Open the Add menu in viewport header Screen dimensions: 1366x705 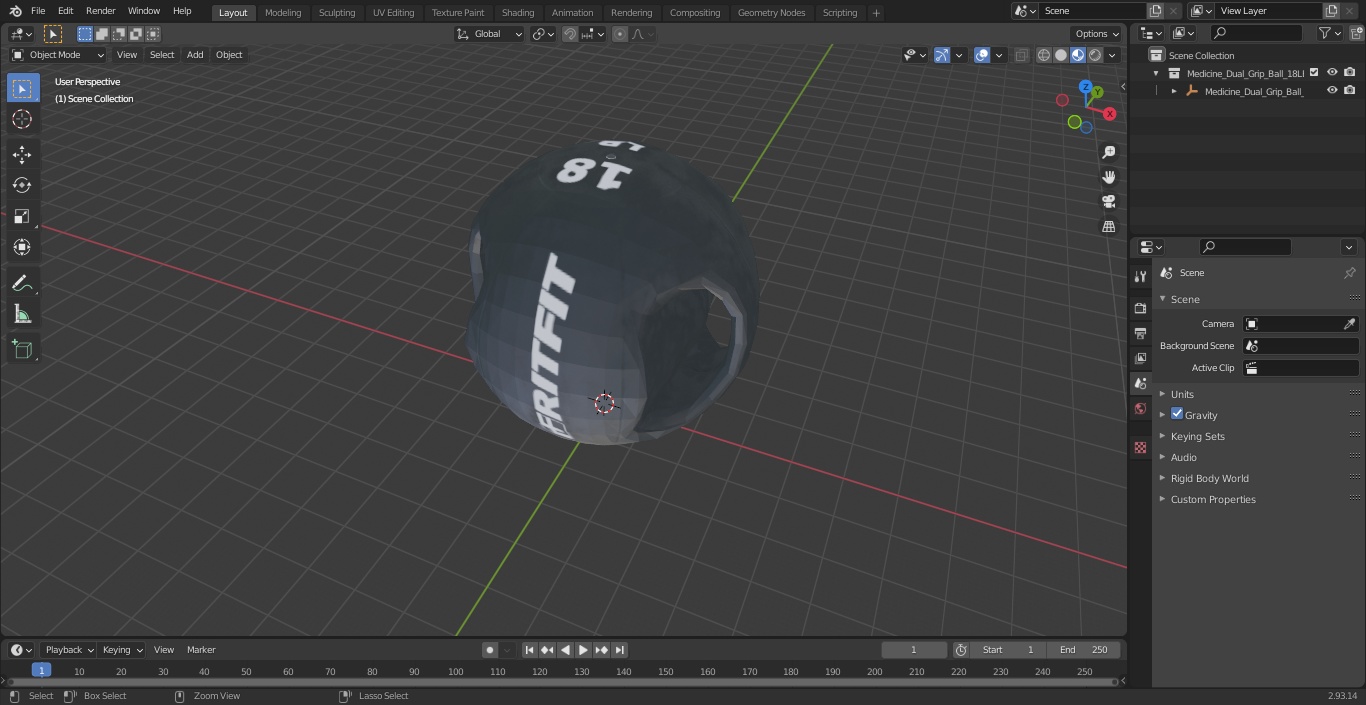[195, 55]
